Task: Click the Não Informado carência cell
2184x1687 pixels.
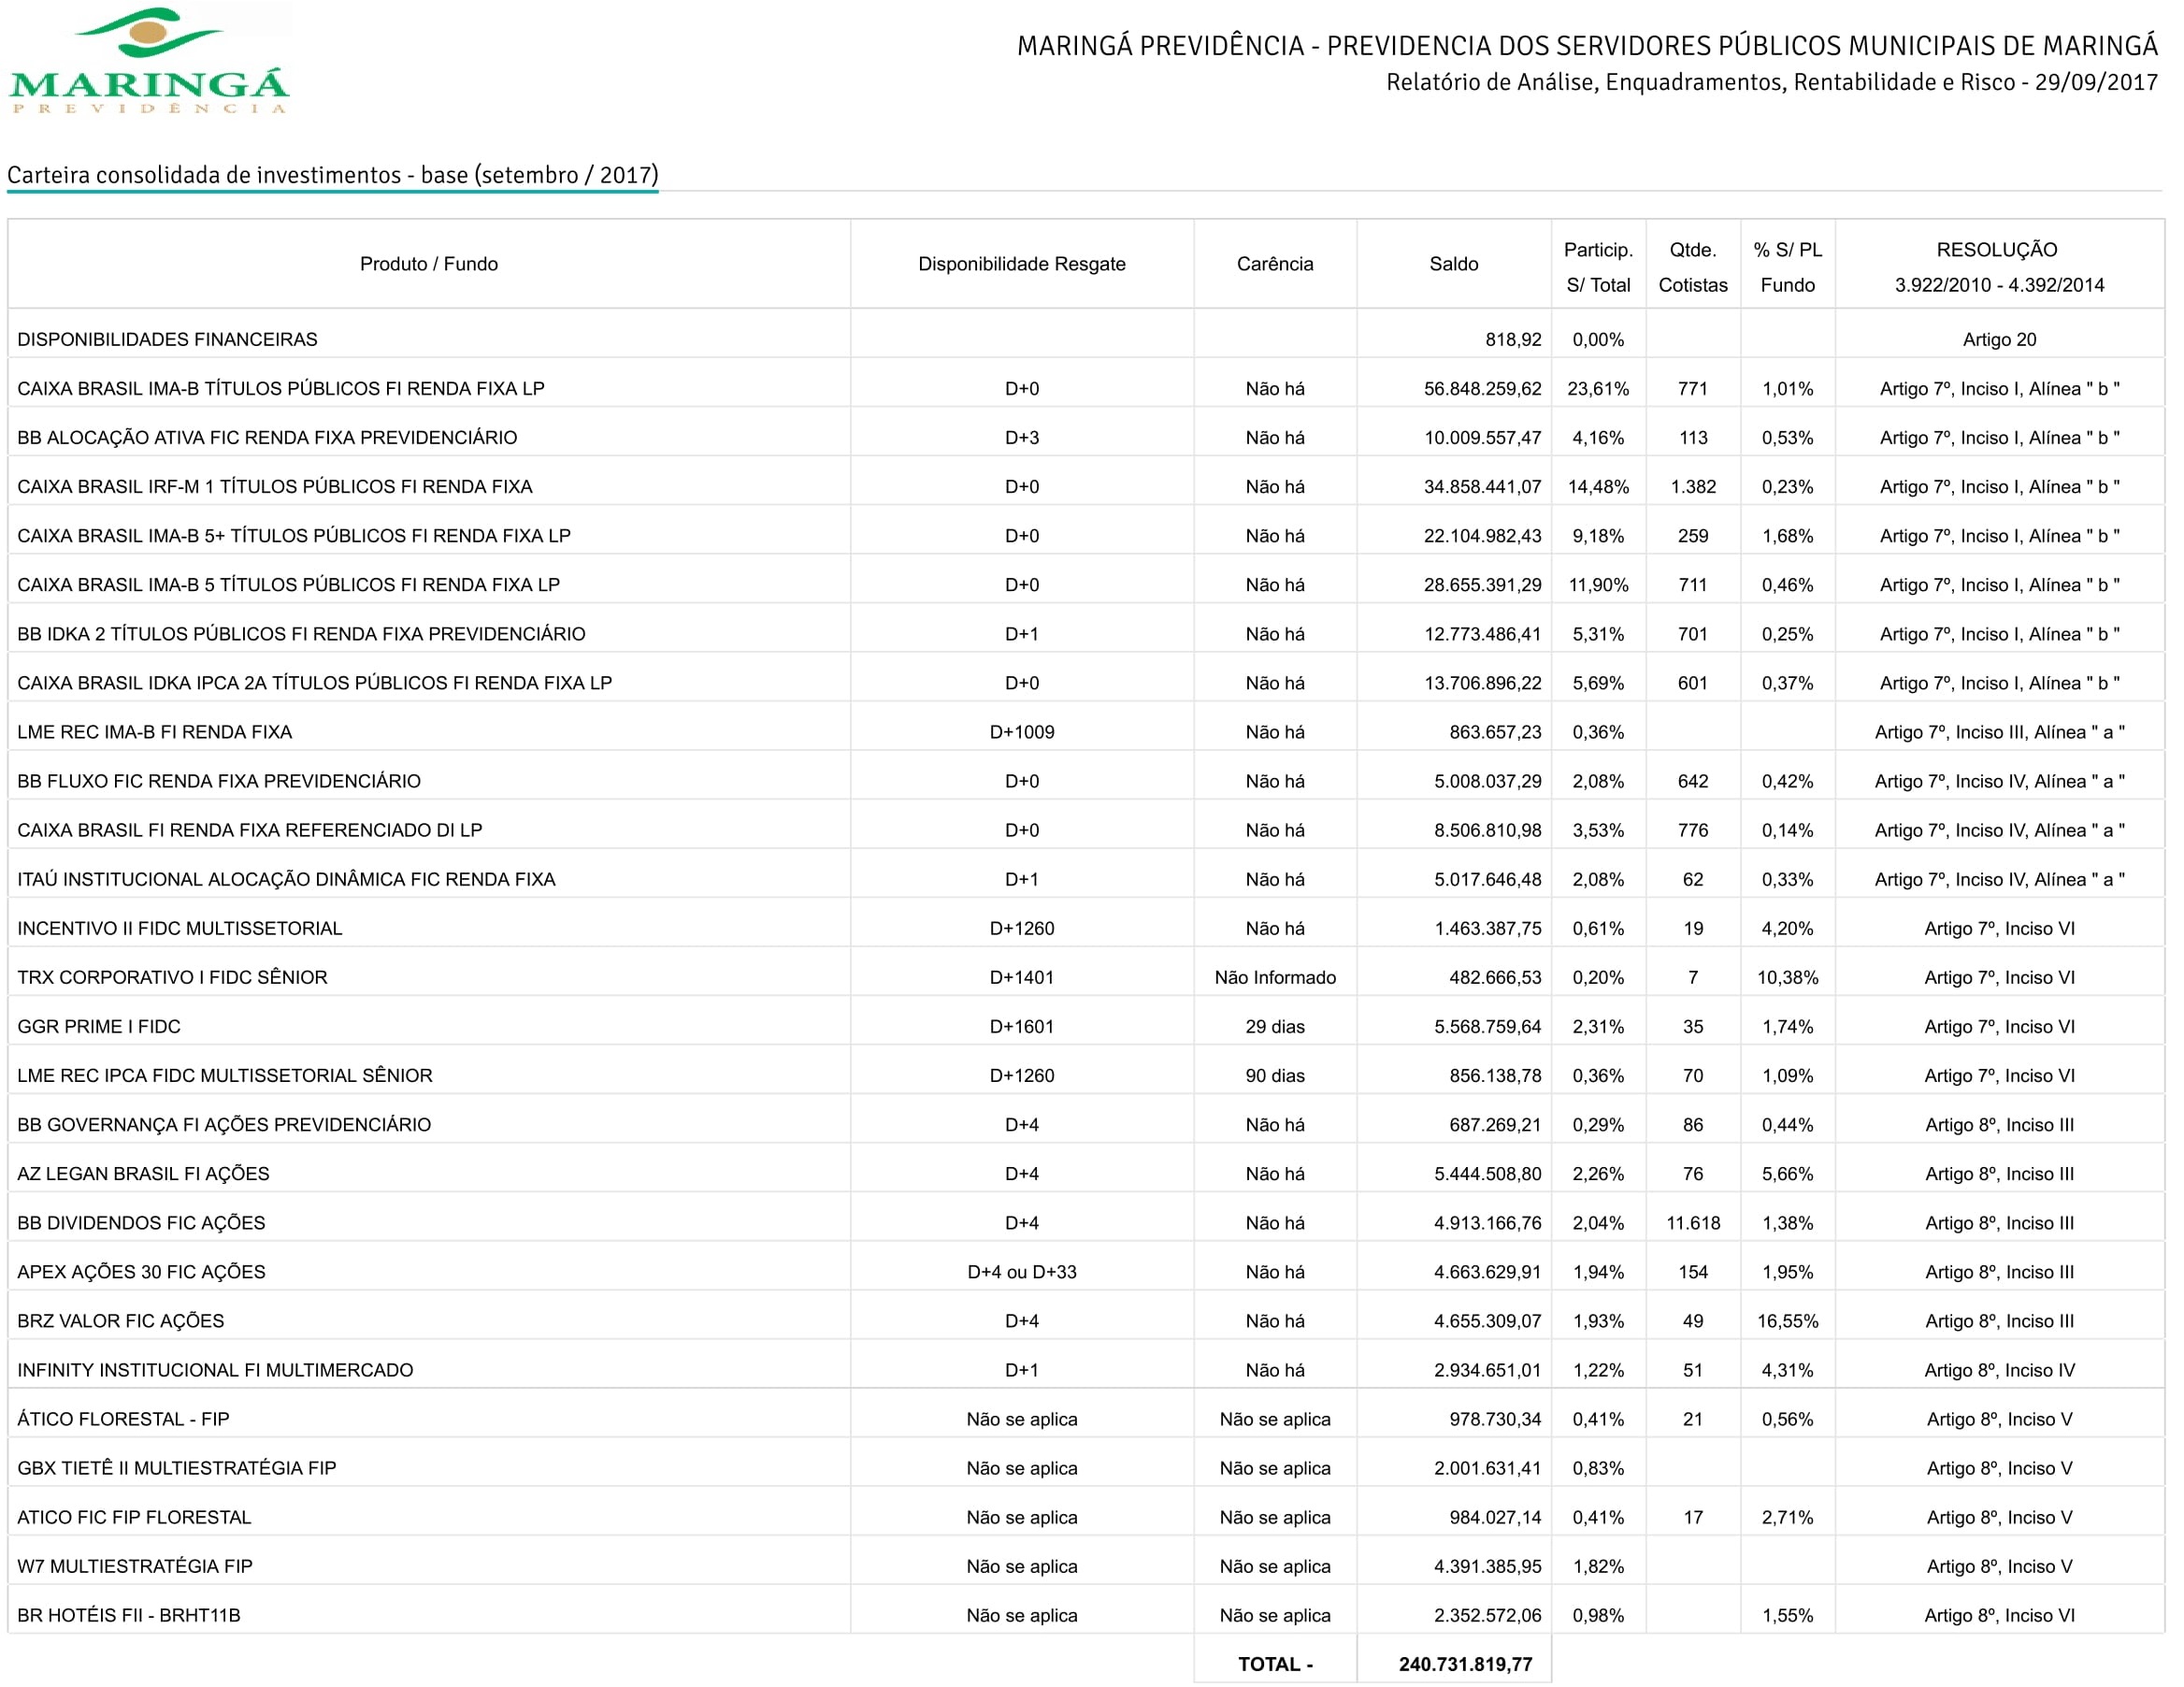Action: click(x=1274, y=978)
